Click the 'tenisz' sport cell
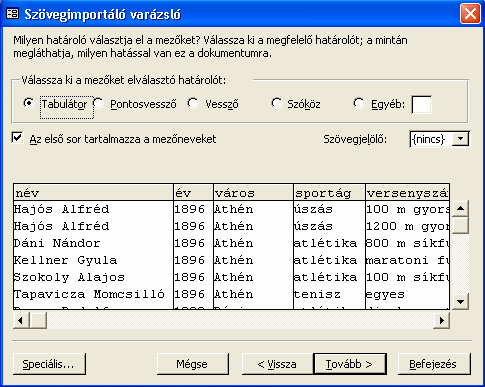Image resolution: width=485 pixels, height=387 pixels. (329, 294)
